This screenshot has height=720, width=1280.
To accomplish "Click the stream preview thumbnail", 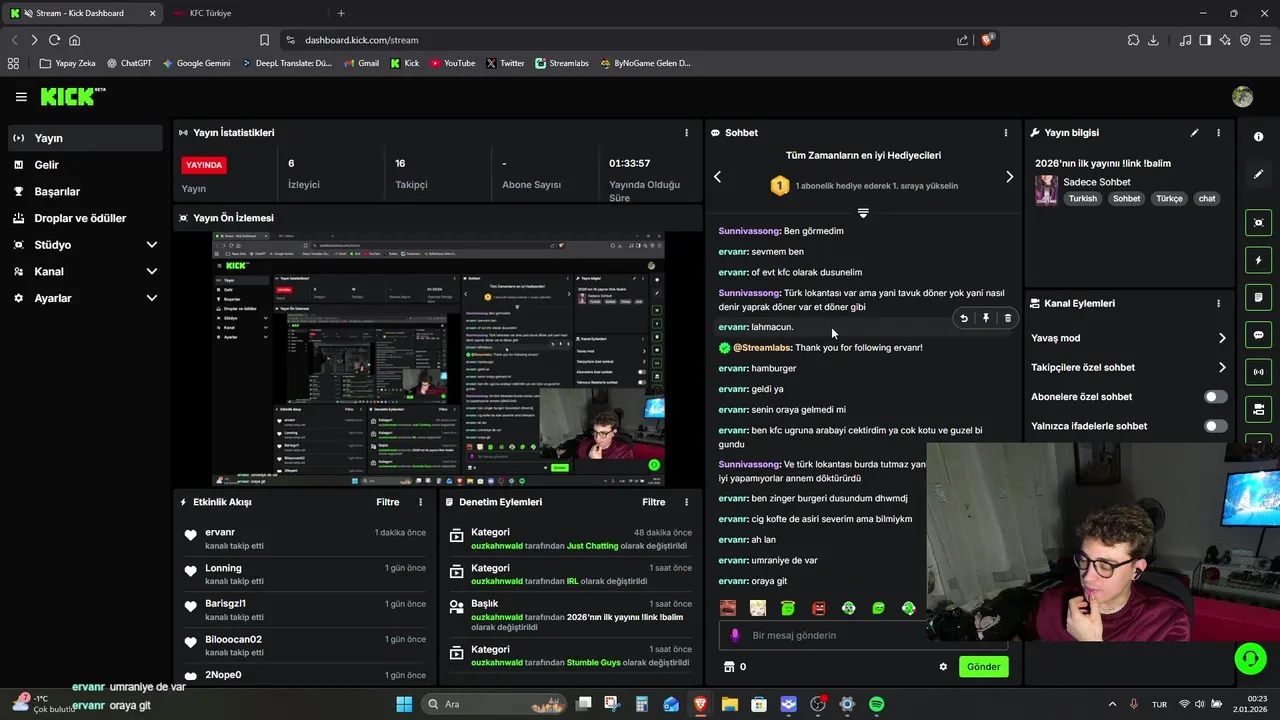I will click(x=438, y=359).
